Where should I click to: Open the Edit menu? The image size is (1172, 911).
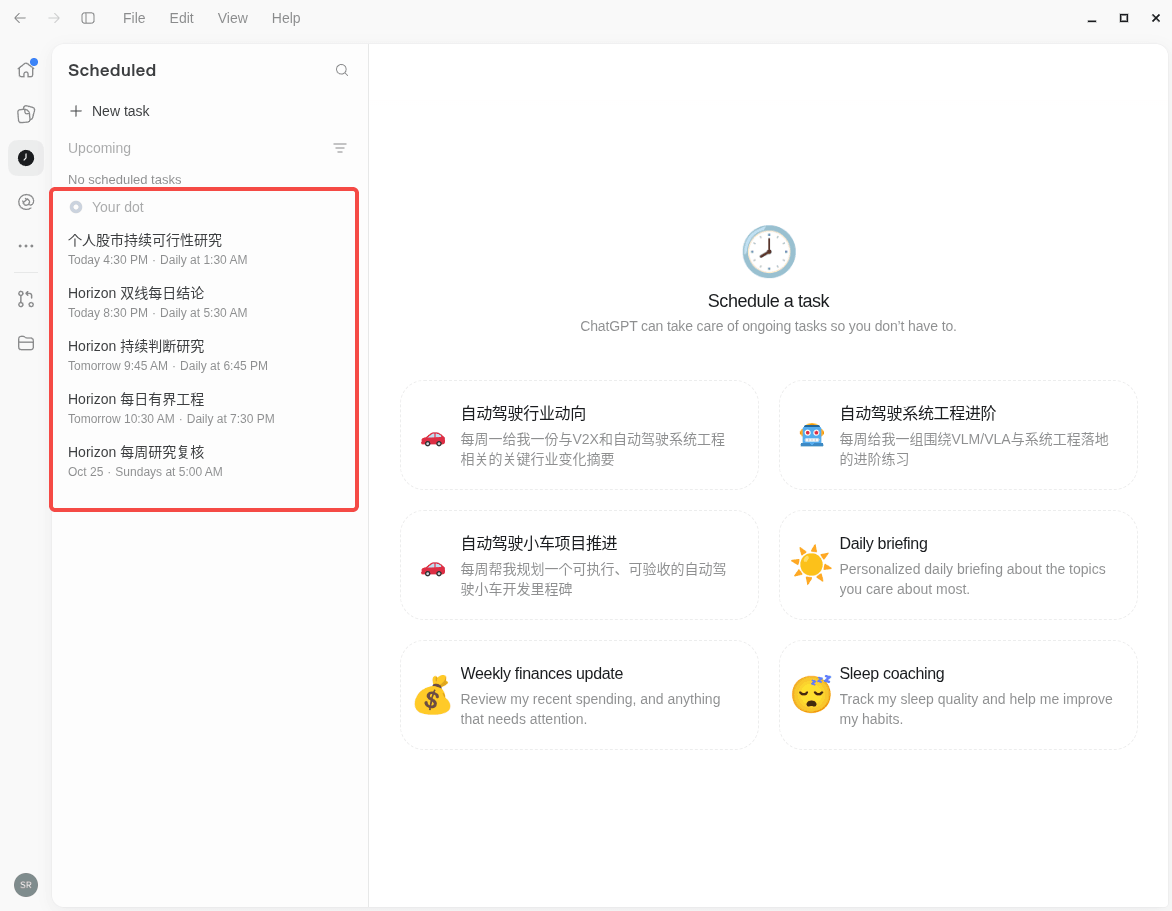[182, 18]
